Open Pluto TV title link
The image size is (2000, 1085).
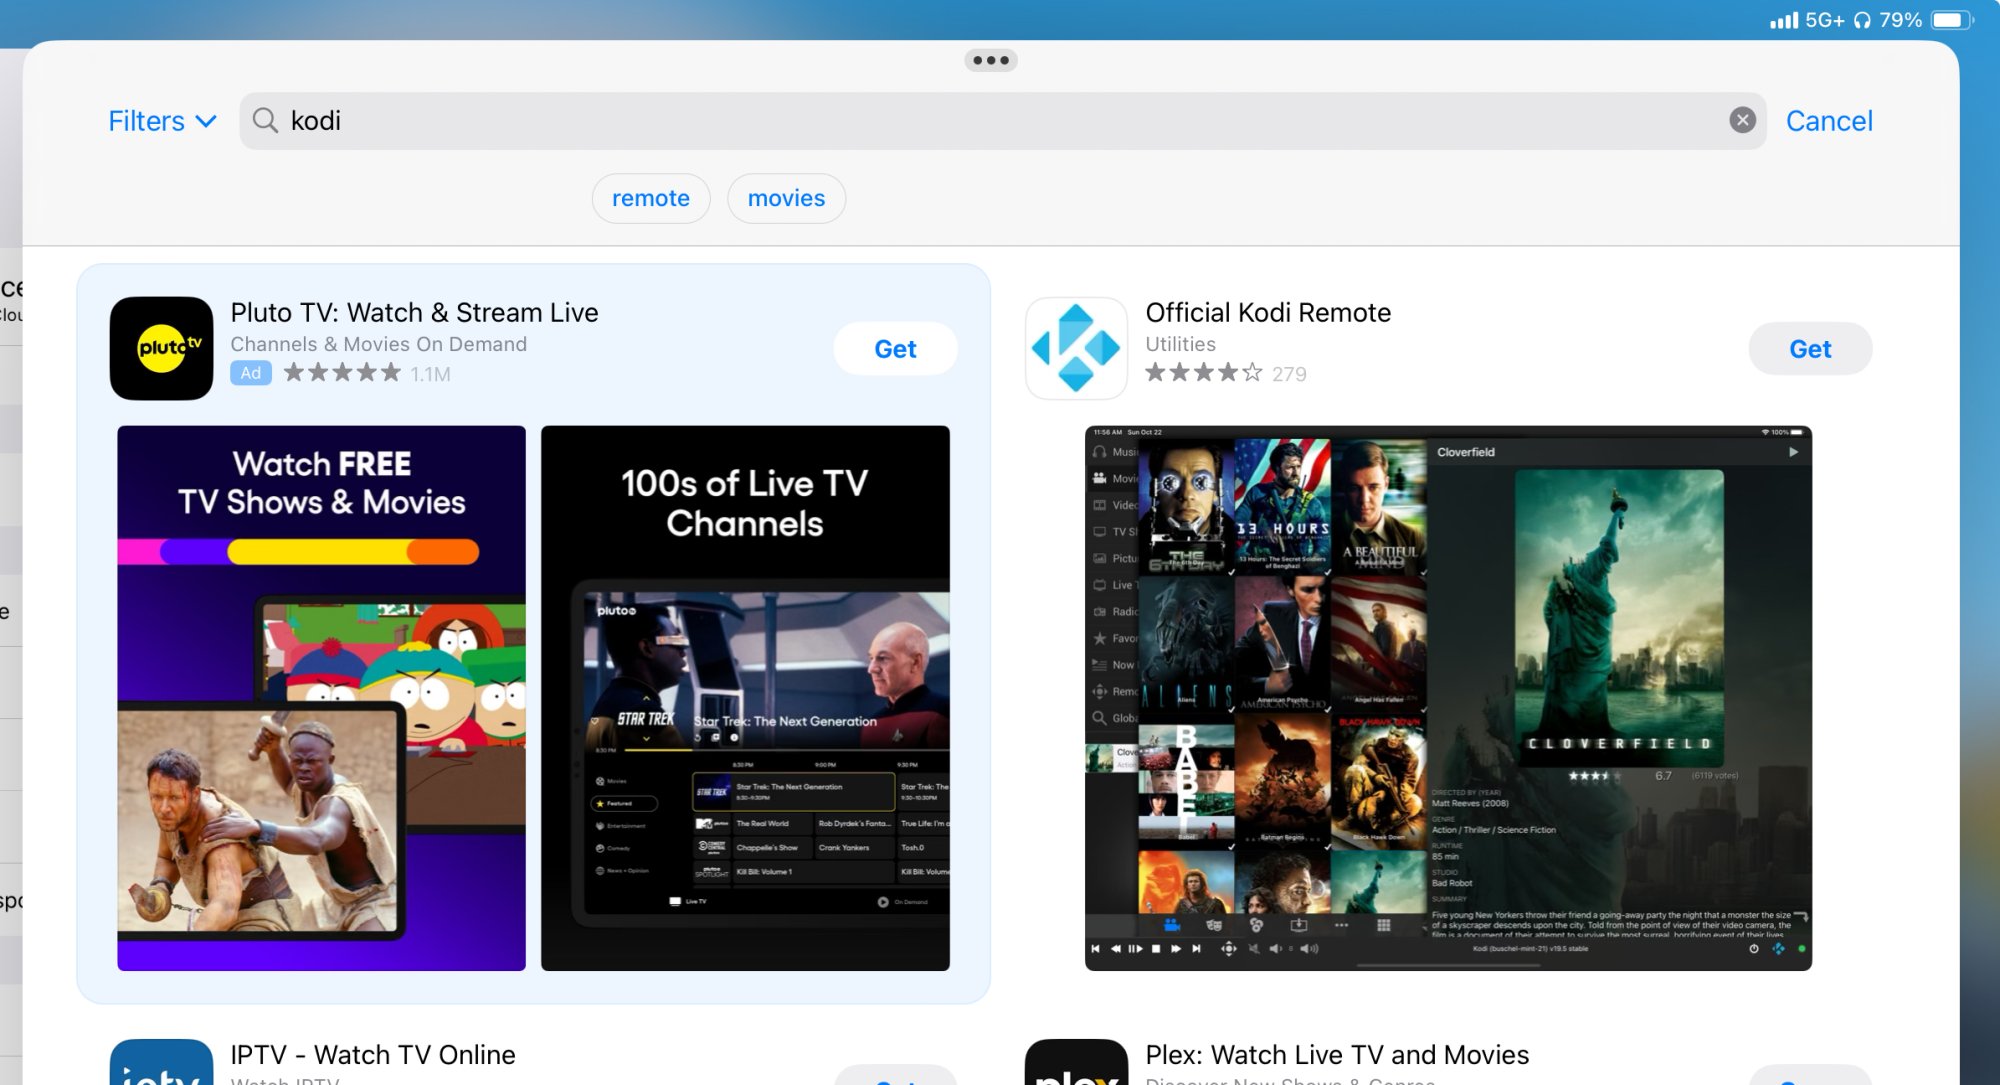[414, 313]
